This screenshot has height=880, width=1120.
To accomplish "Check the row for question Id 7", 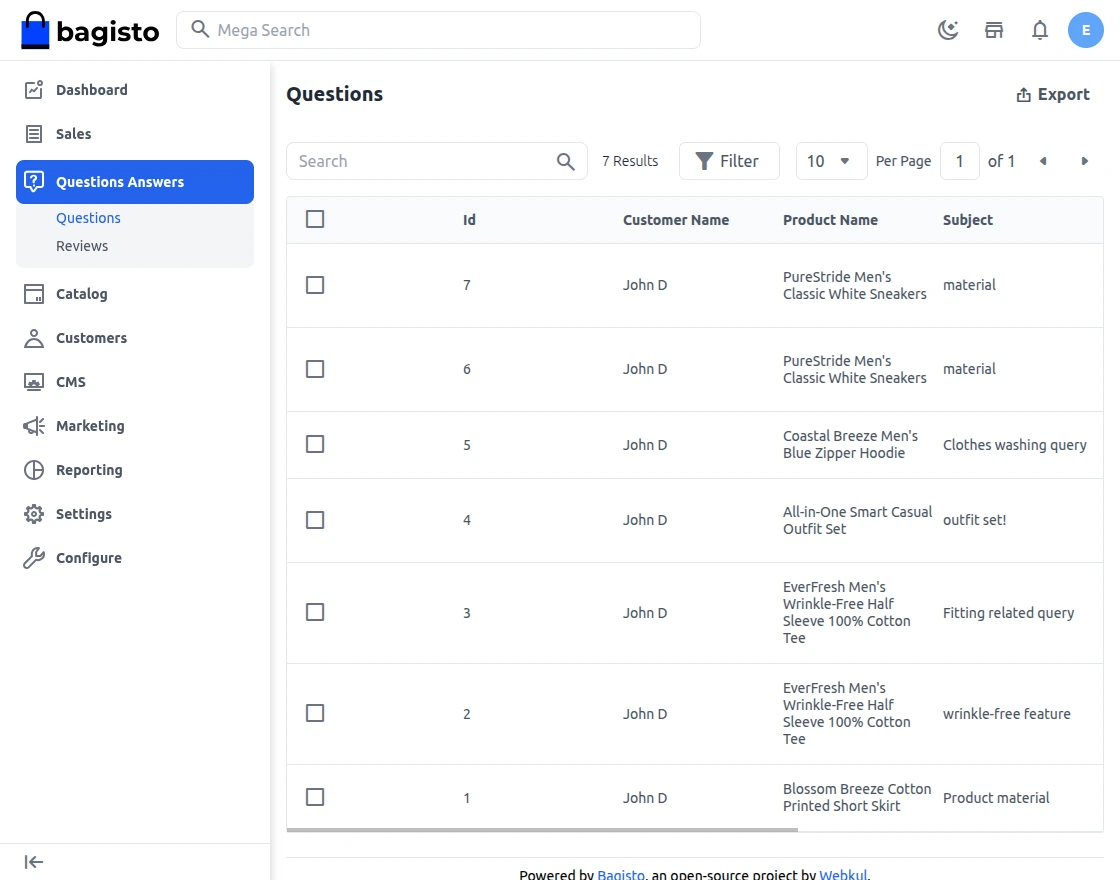I will pos(315,285).
